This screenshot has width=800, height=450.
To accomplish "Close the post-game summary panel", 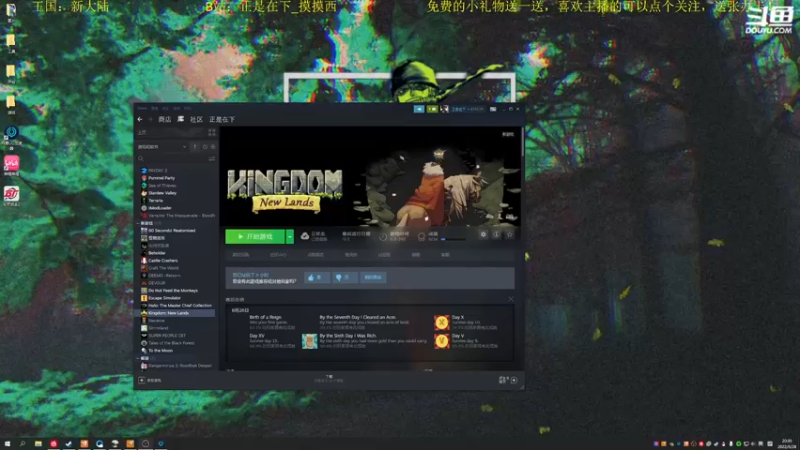I will pos(511,299).
